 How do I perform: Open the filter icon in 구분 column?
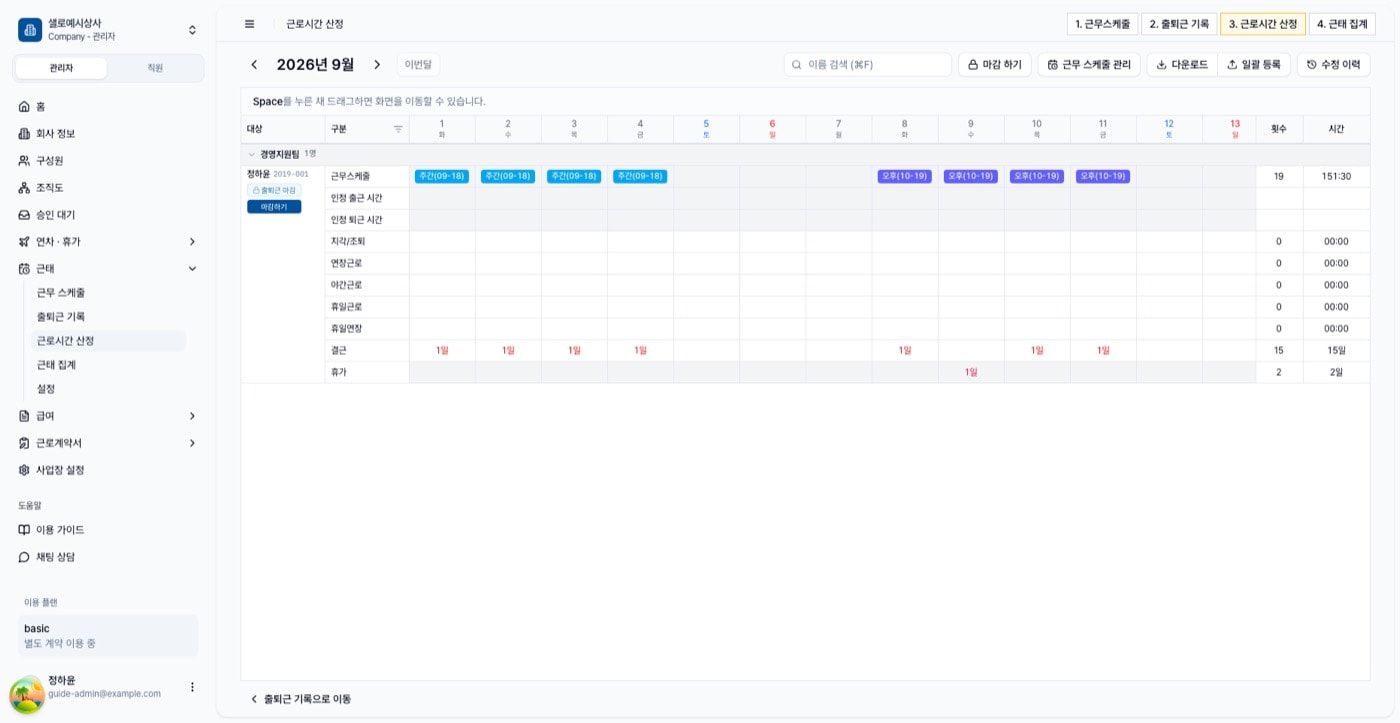coord(398,129)
